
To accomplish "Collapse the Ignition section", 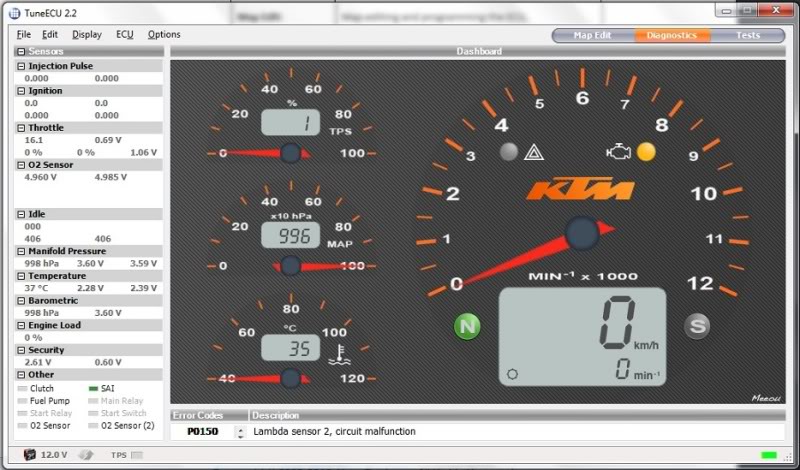I will point(21,90).
